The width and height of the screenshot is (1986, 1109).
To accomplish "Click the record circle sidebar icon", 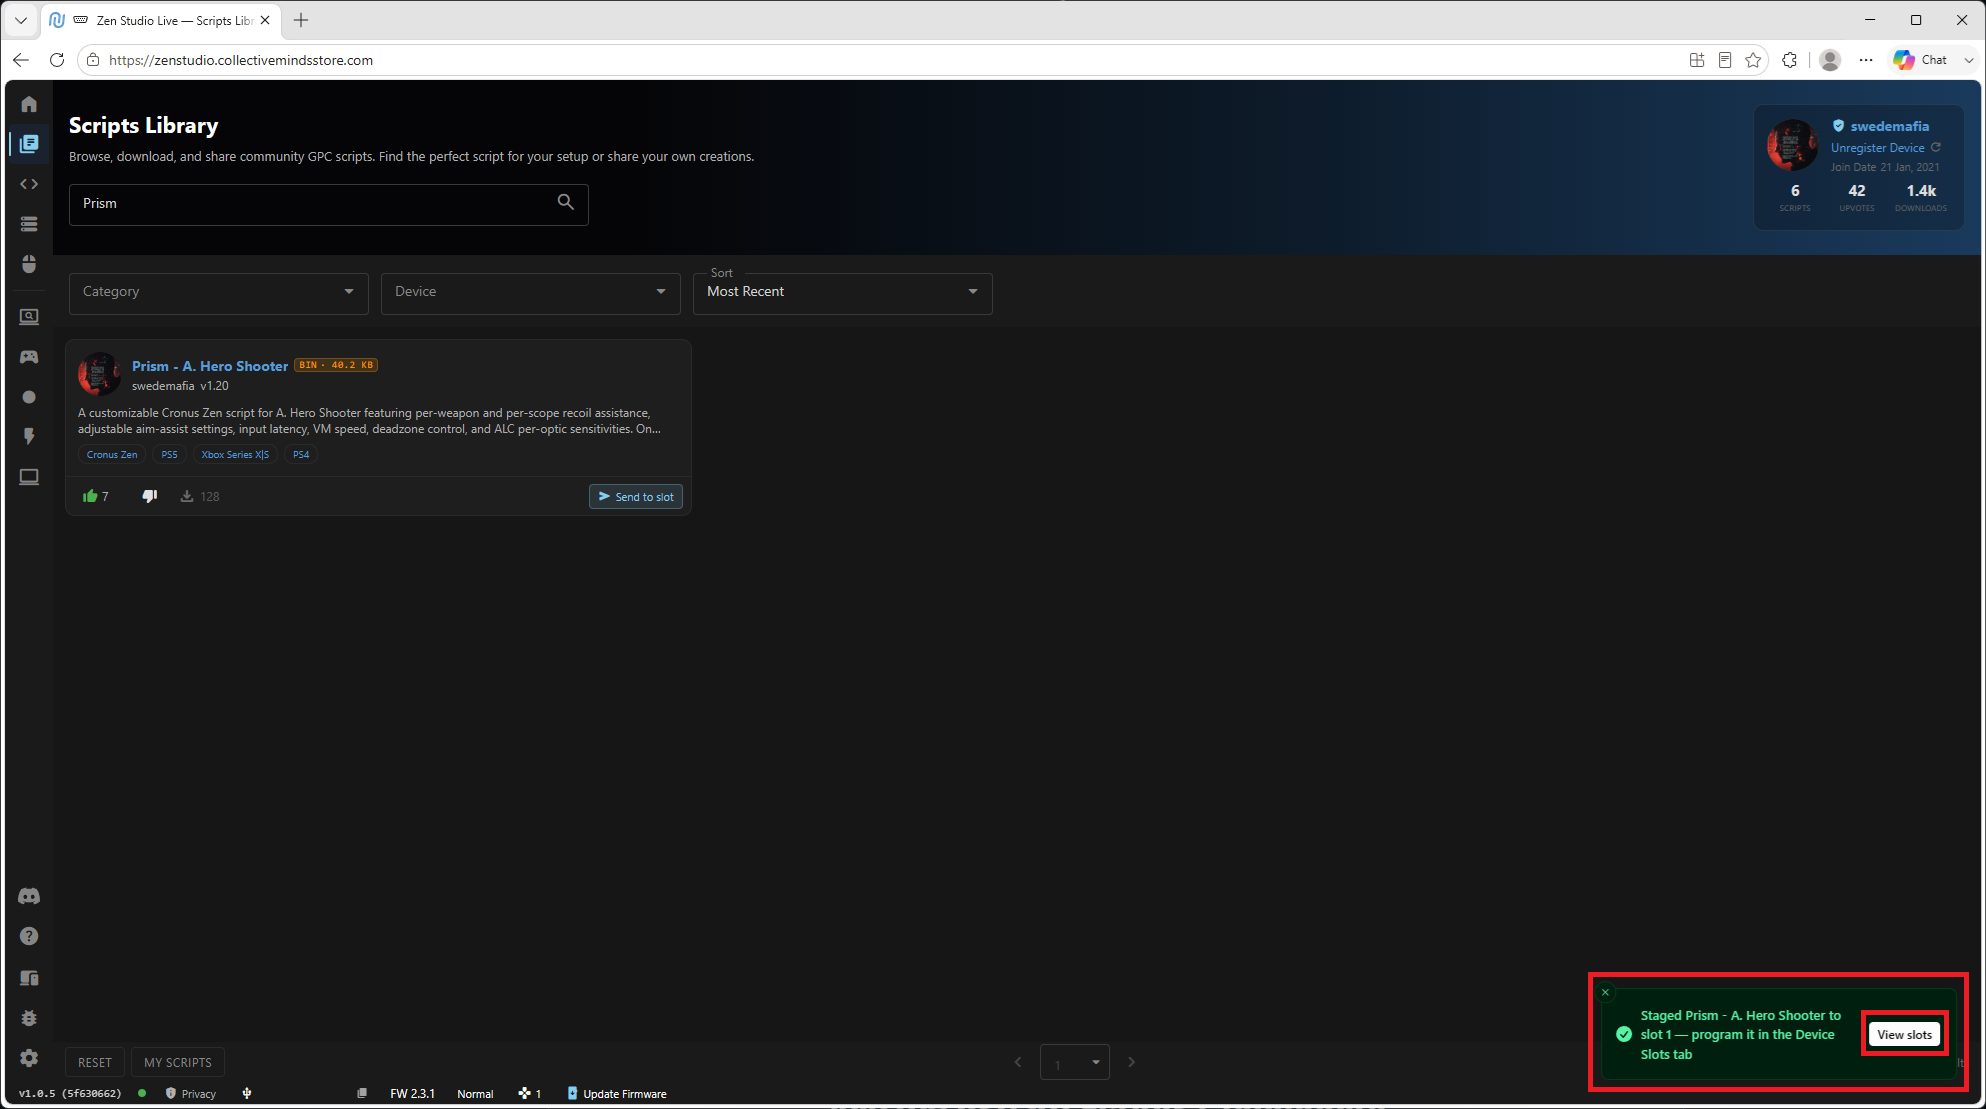I will point(29,397).
